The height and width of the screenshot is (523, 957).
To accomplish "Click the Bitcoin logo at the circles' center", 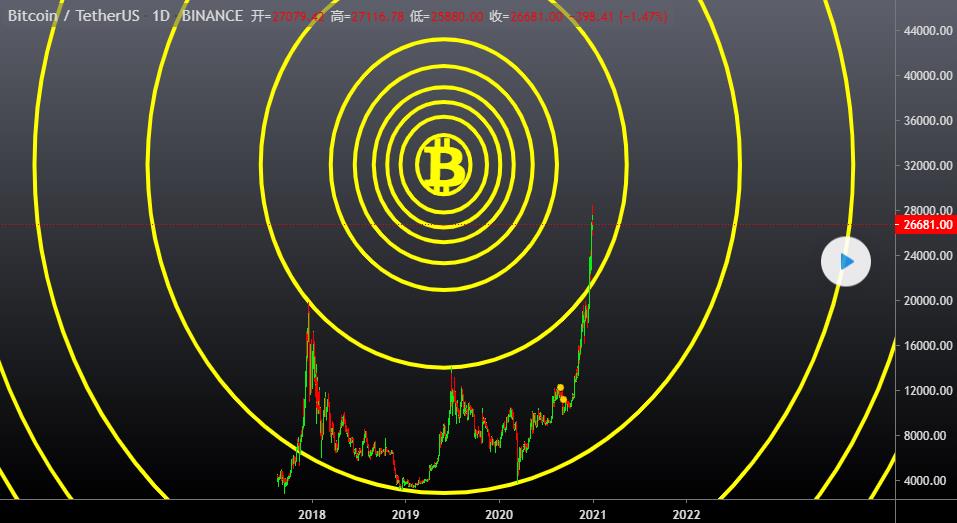I will pyautogui.click(x=444, y=165).
